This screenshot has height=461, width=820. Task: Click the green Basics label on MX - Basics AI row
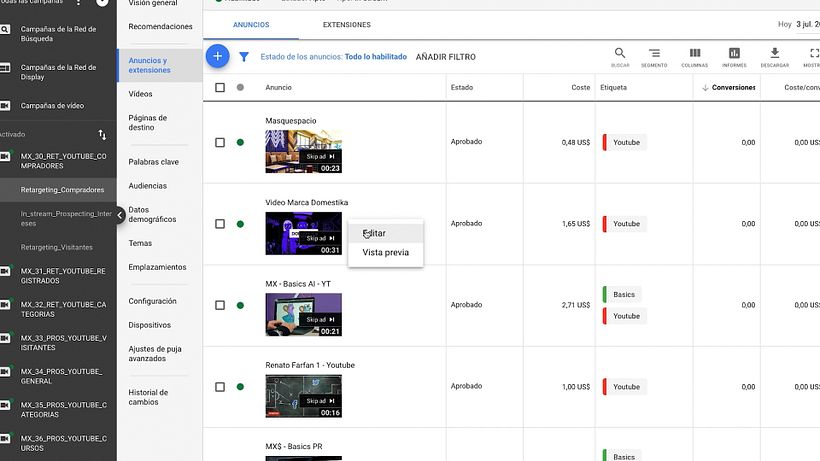pyautogui.click(x=622, y=294)
